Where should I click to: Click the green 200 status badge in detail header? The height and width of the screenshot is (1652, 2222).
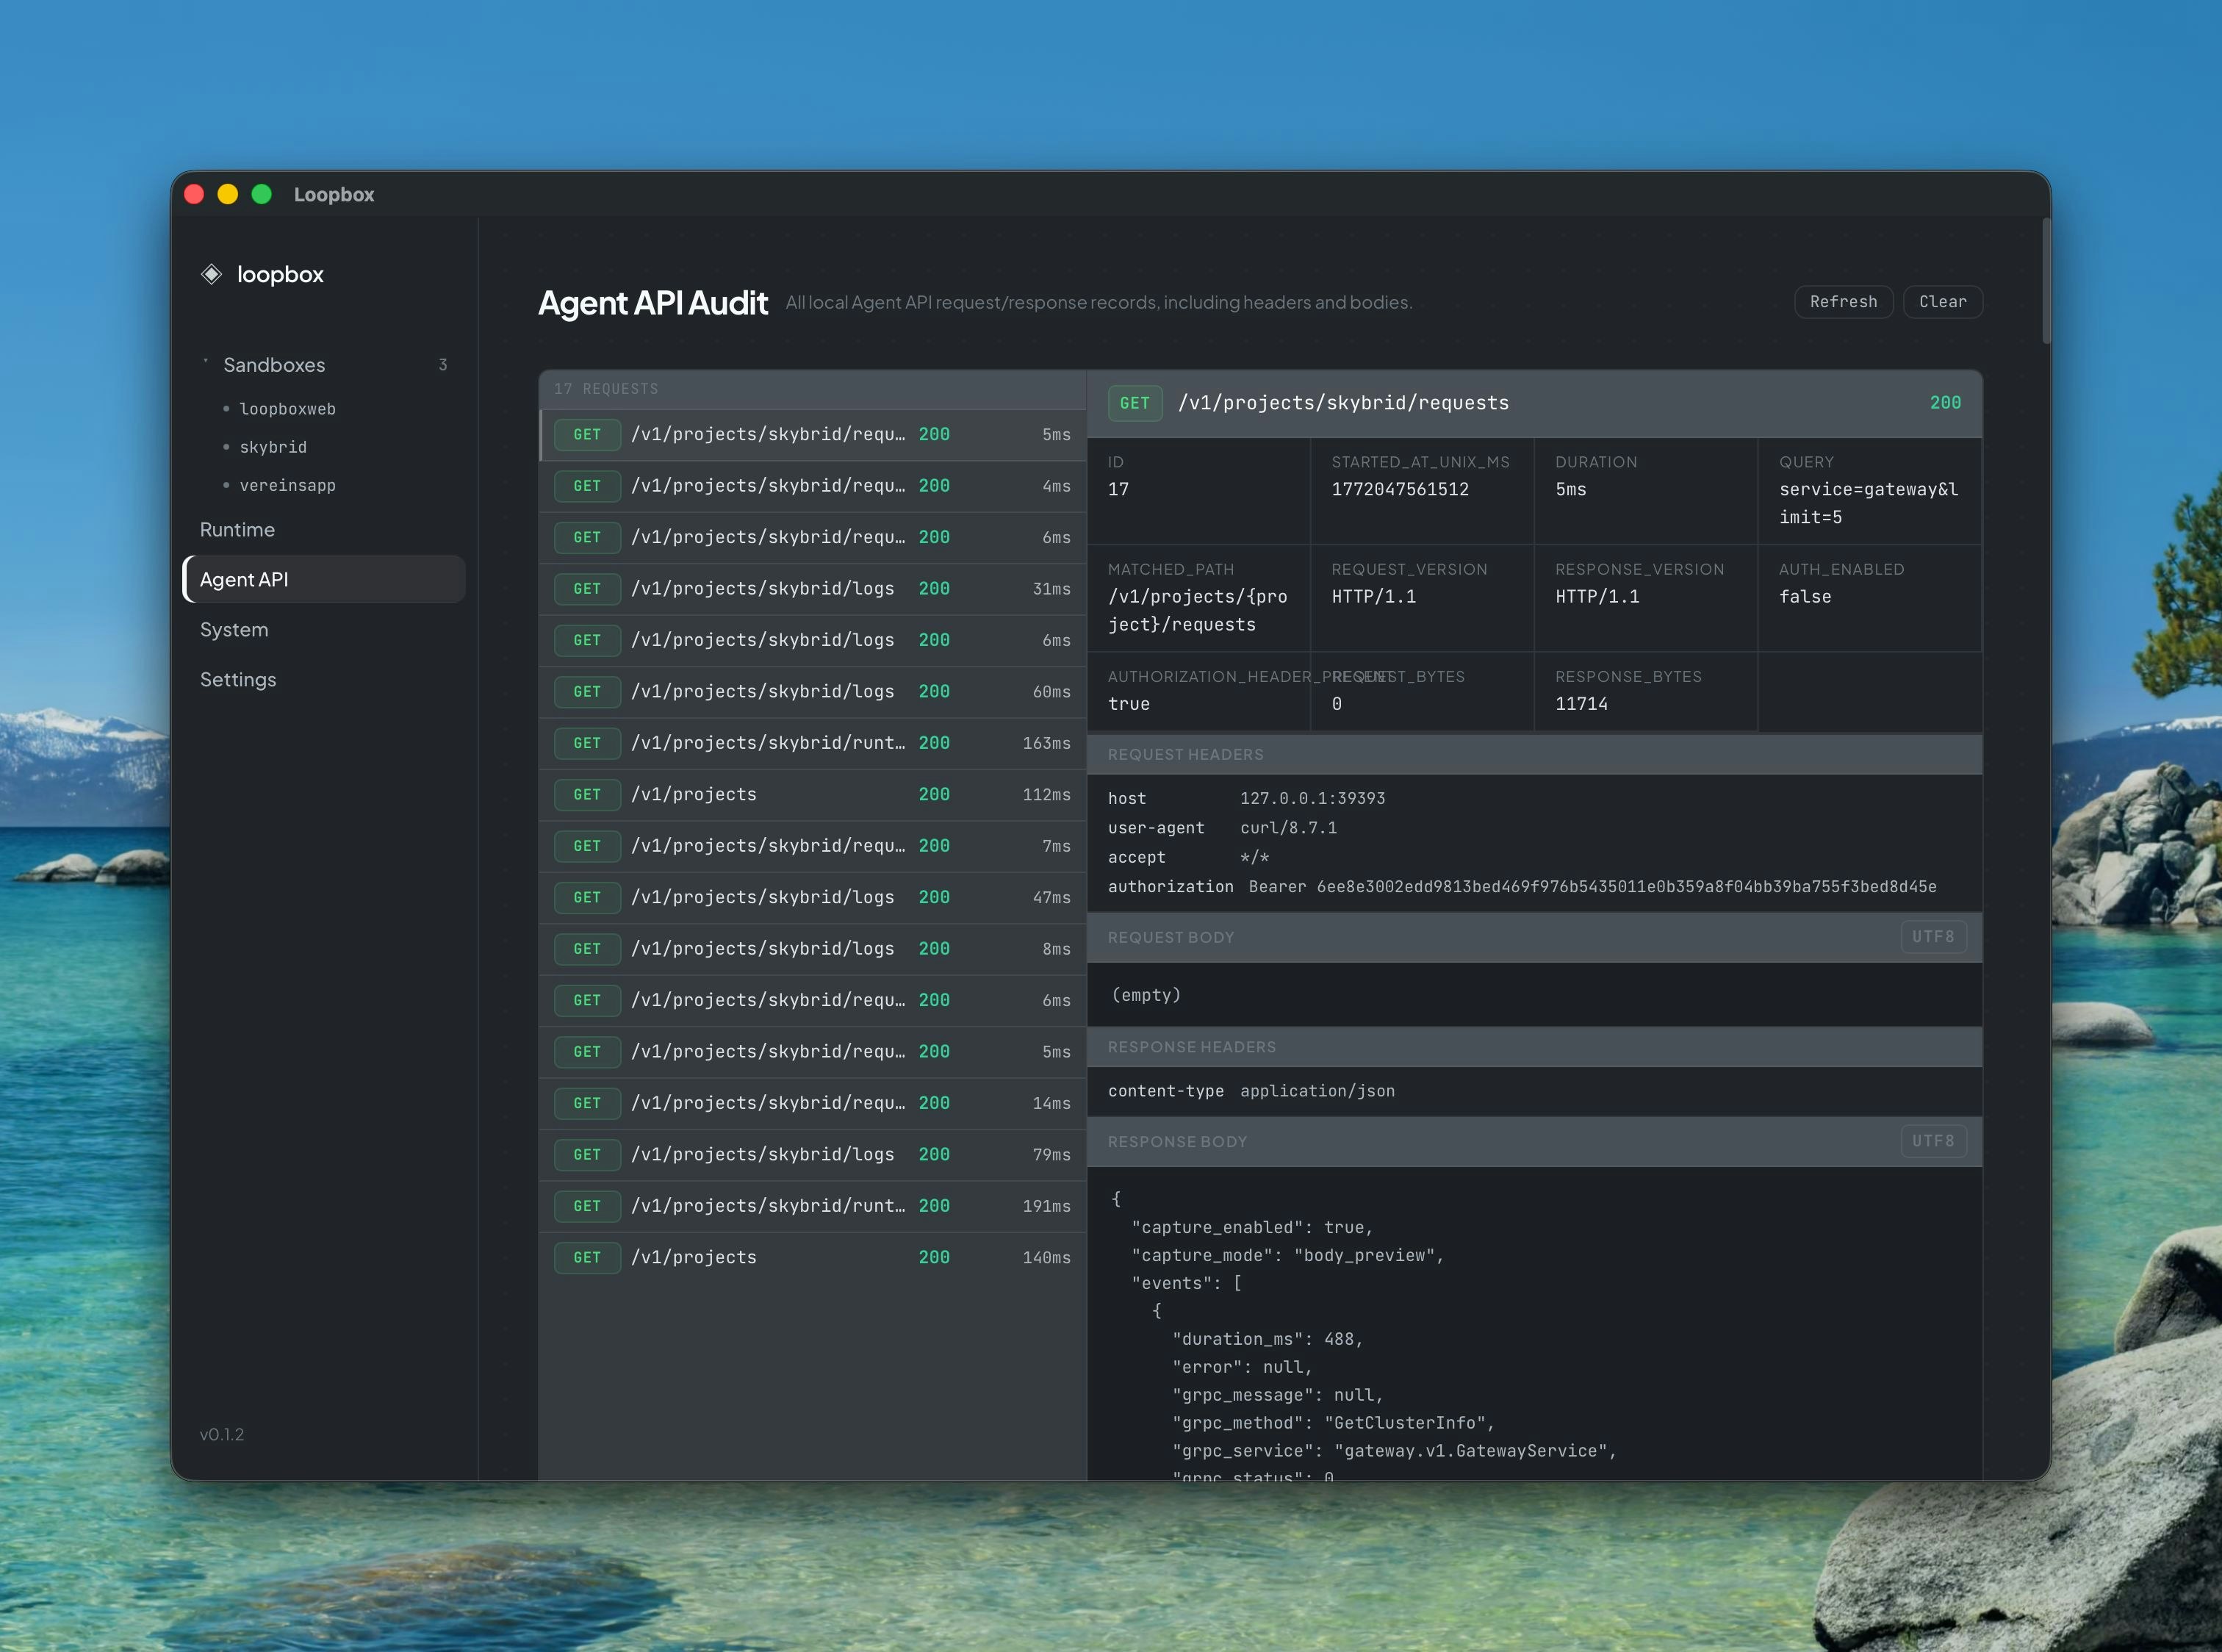pyautogui.click(x=1944, y=403)
